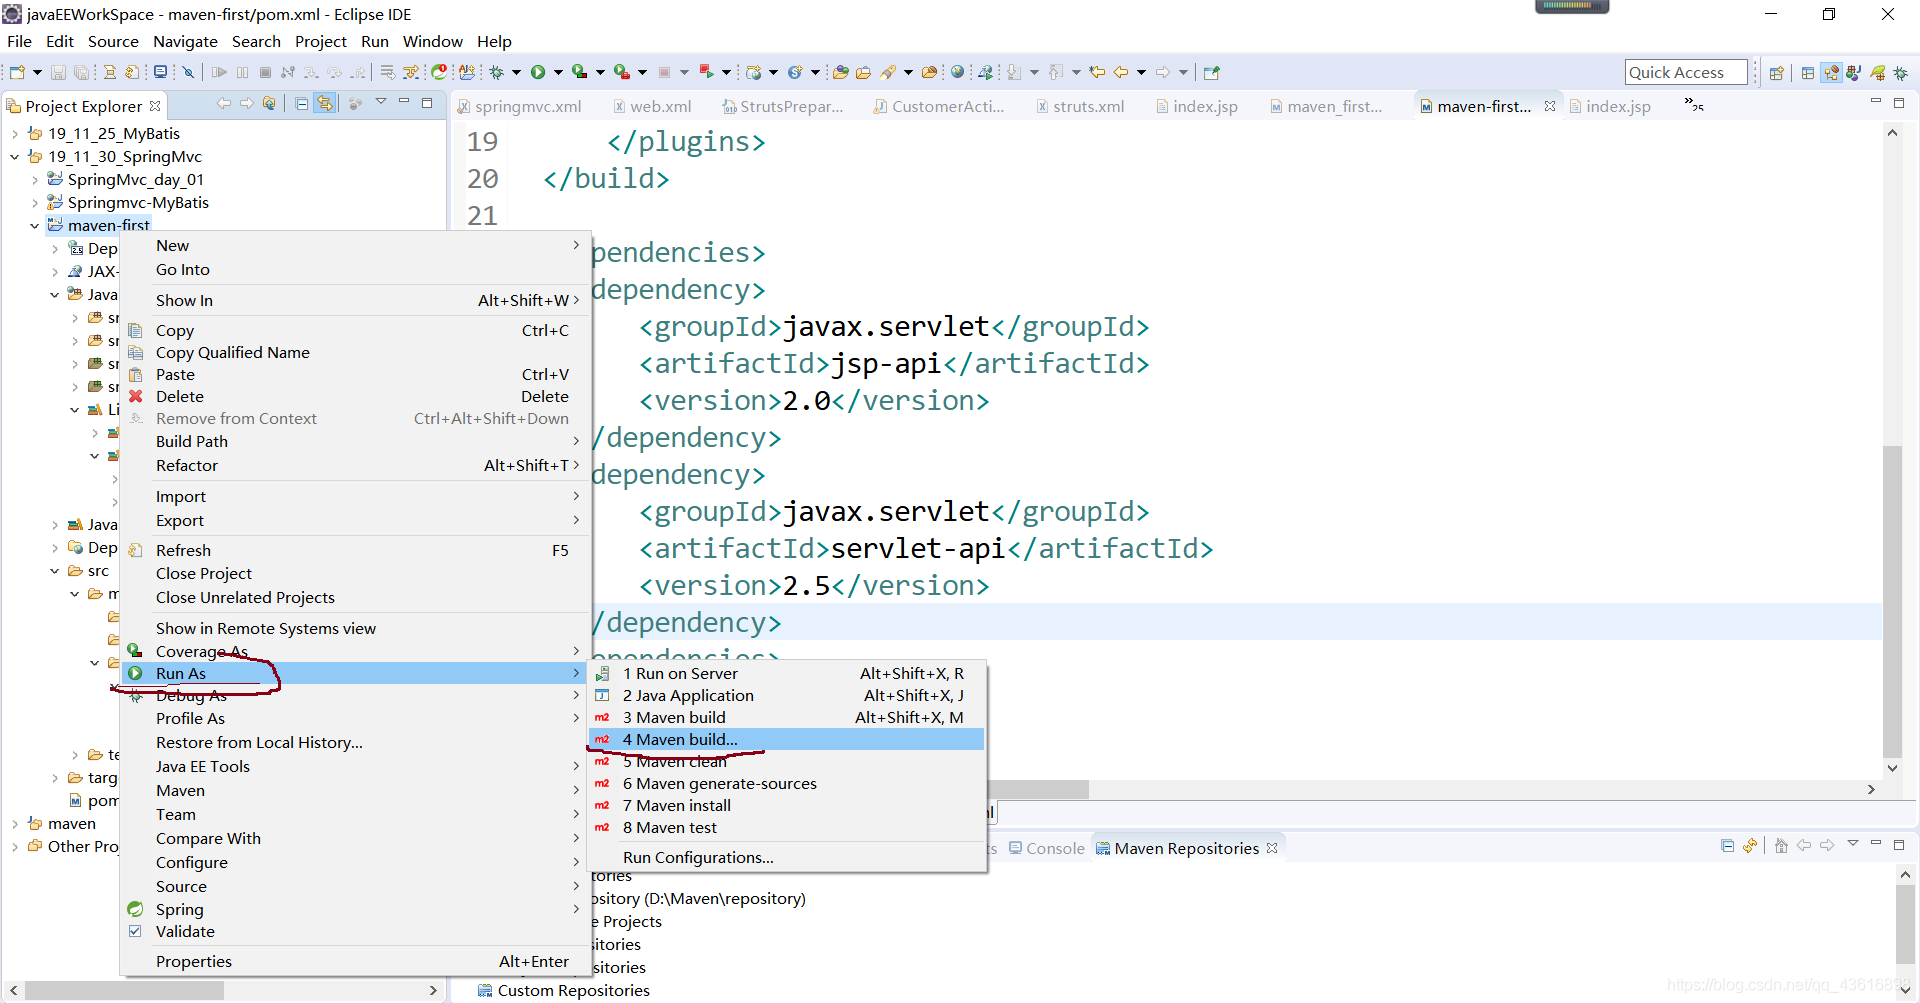Collapse the 19_11_30_SpringMvc project node
This screenshot has height=1003, width=1920.
pyautogui.click(x=14, y=157)
